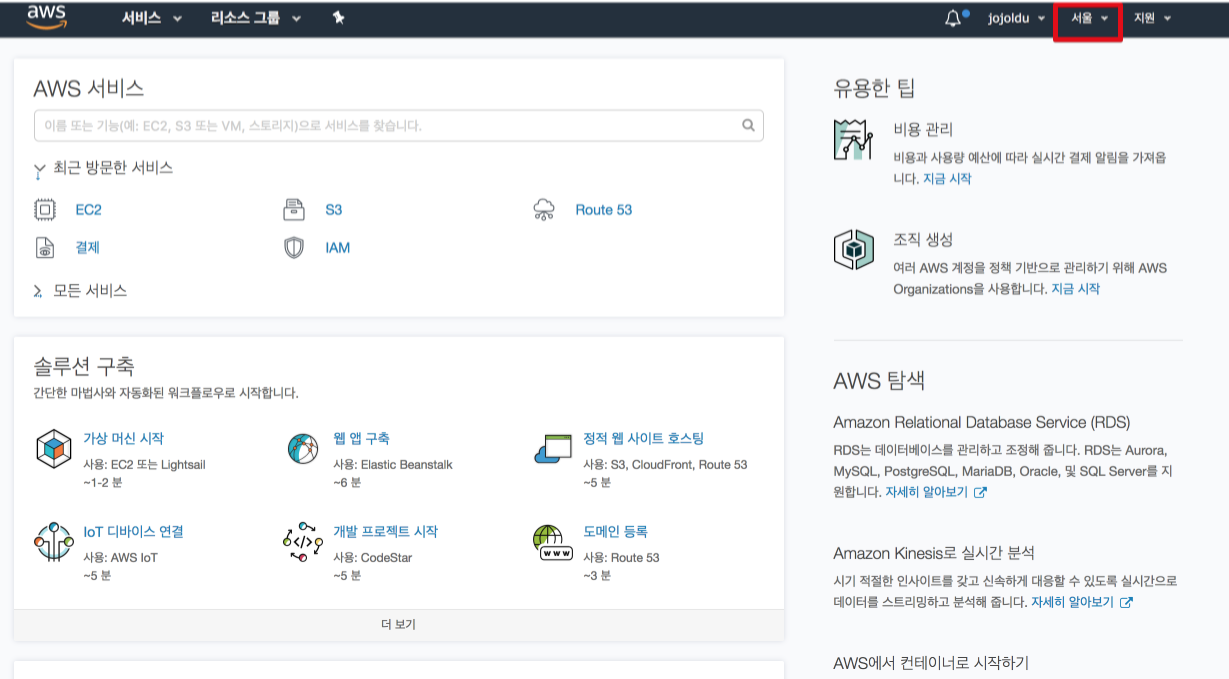Open the 결제 billing link
The image size is (1229, 679).
(x=88, y=248)
